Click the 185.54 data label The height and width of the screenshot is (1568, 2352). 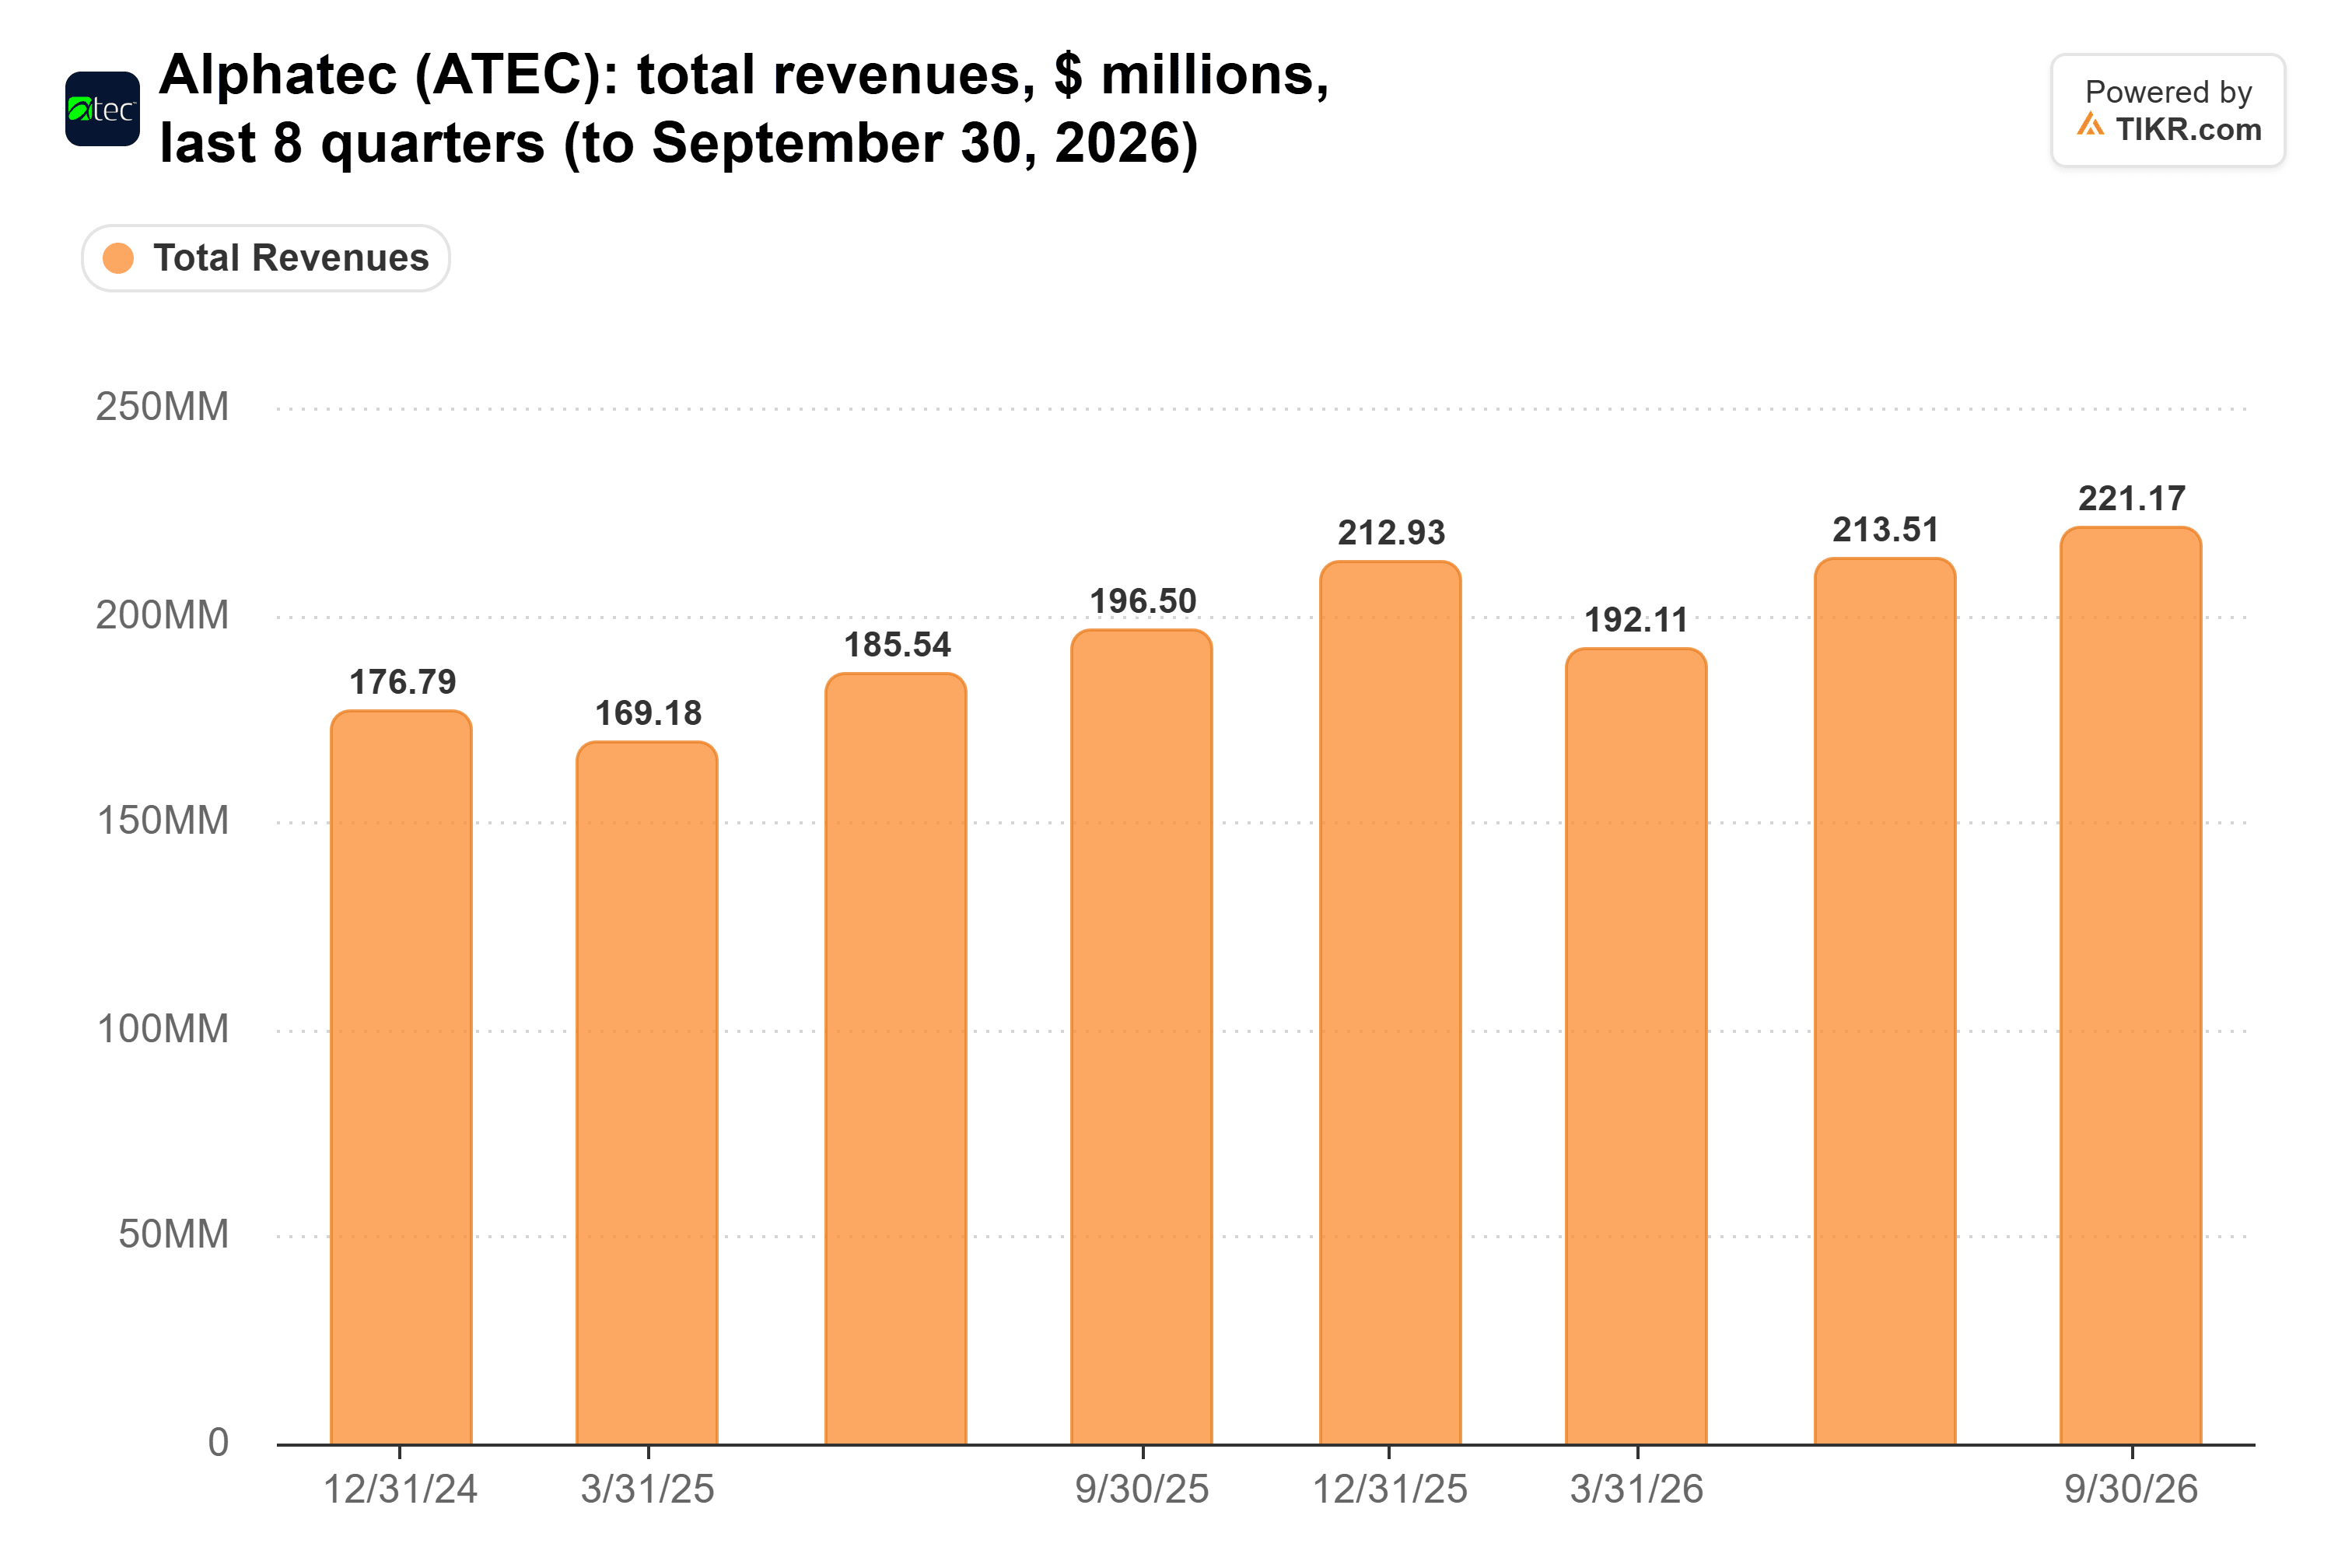point(897,645)
